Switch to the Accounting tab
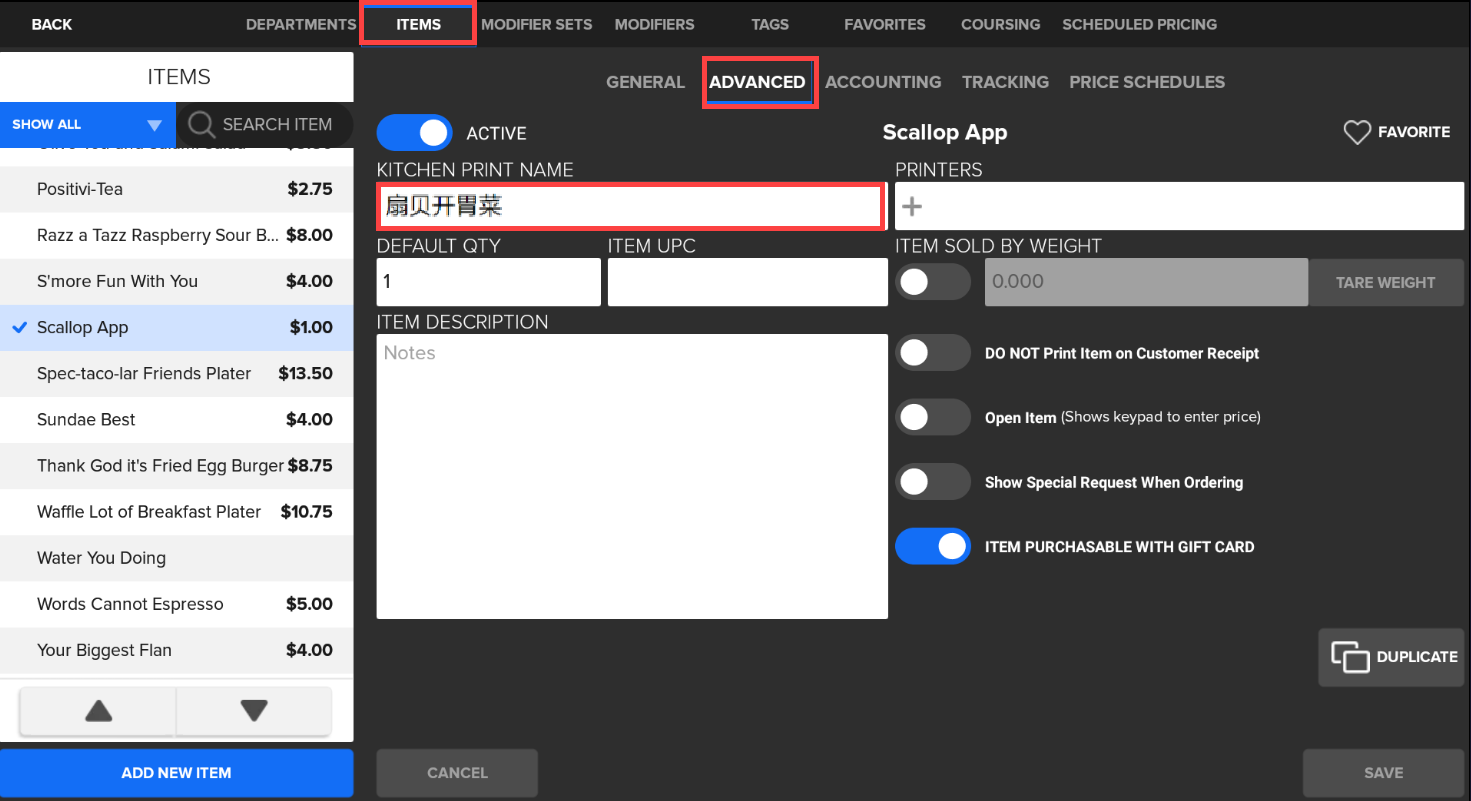 (882, 82)
